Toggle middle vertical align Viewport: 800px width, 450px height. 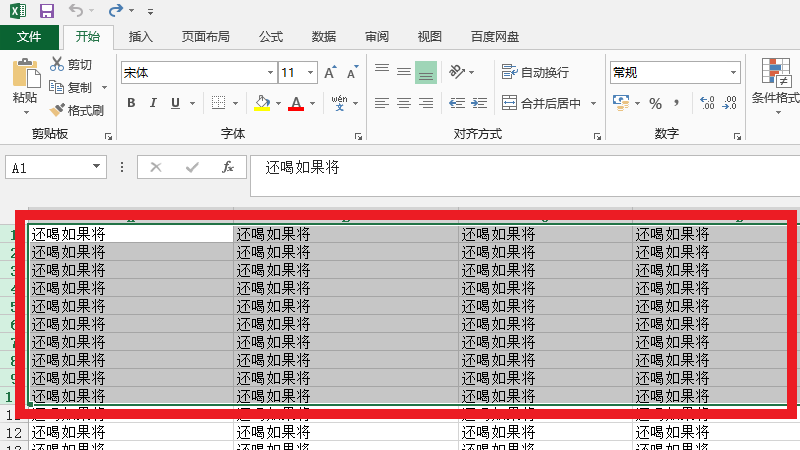[x=404, y=72]
